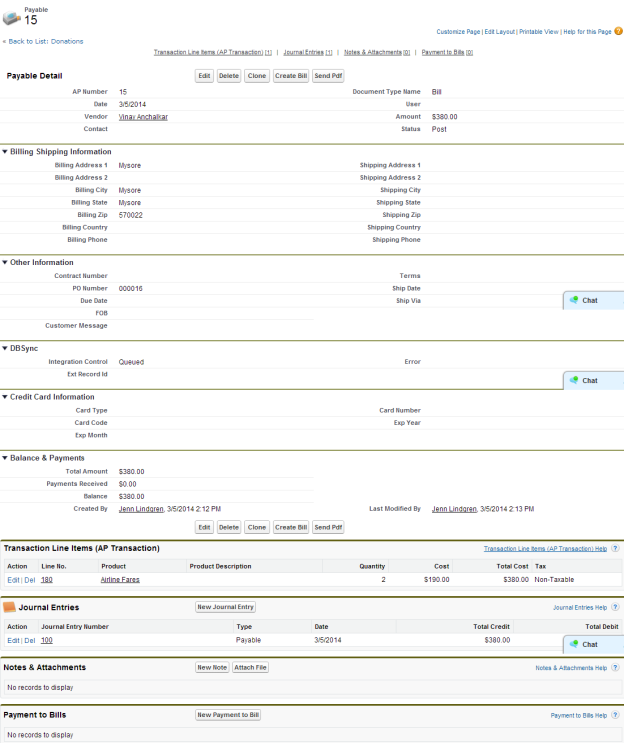Image resolution: width=624 pixels, height=743 pixels.
Task: Jump to Payment to Bills [0] anchor link at top
Action: 447,52
